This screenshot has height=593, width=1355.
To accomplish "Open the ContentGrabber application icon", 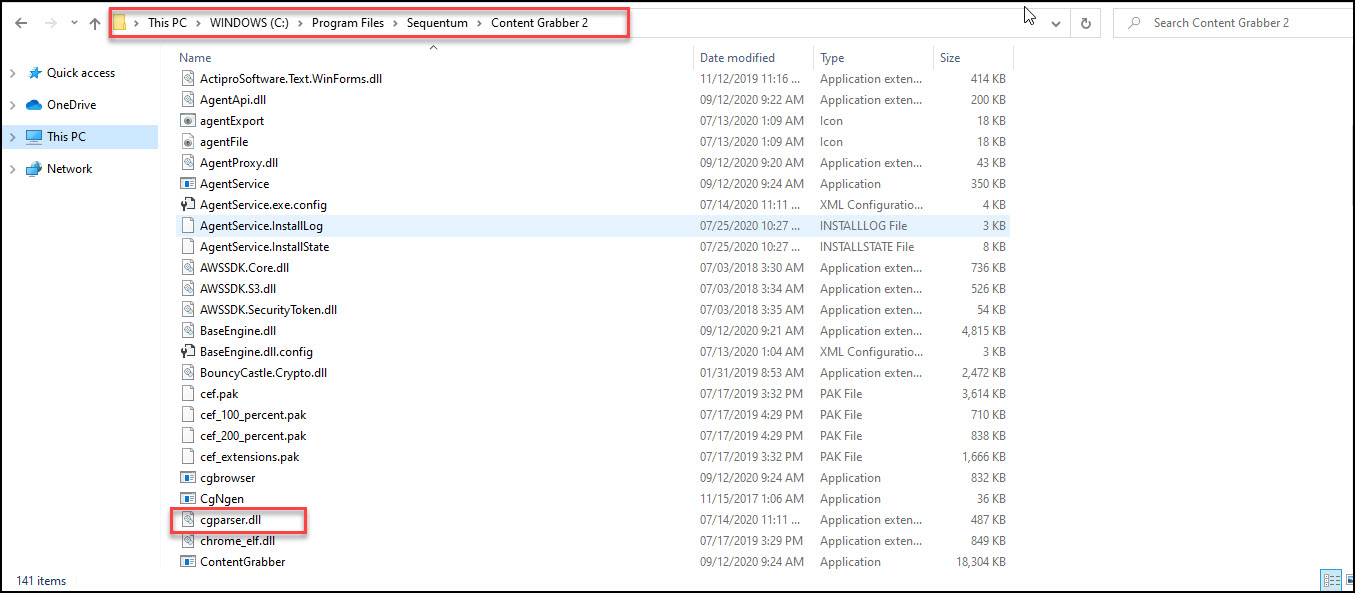I will [x=187, y=562].
